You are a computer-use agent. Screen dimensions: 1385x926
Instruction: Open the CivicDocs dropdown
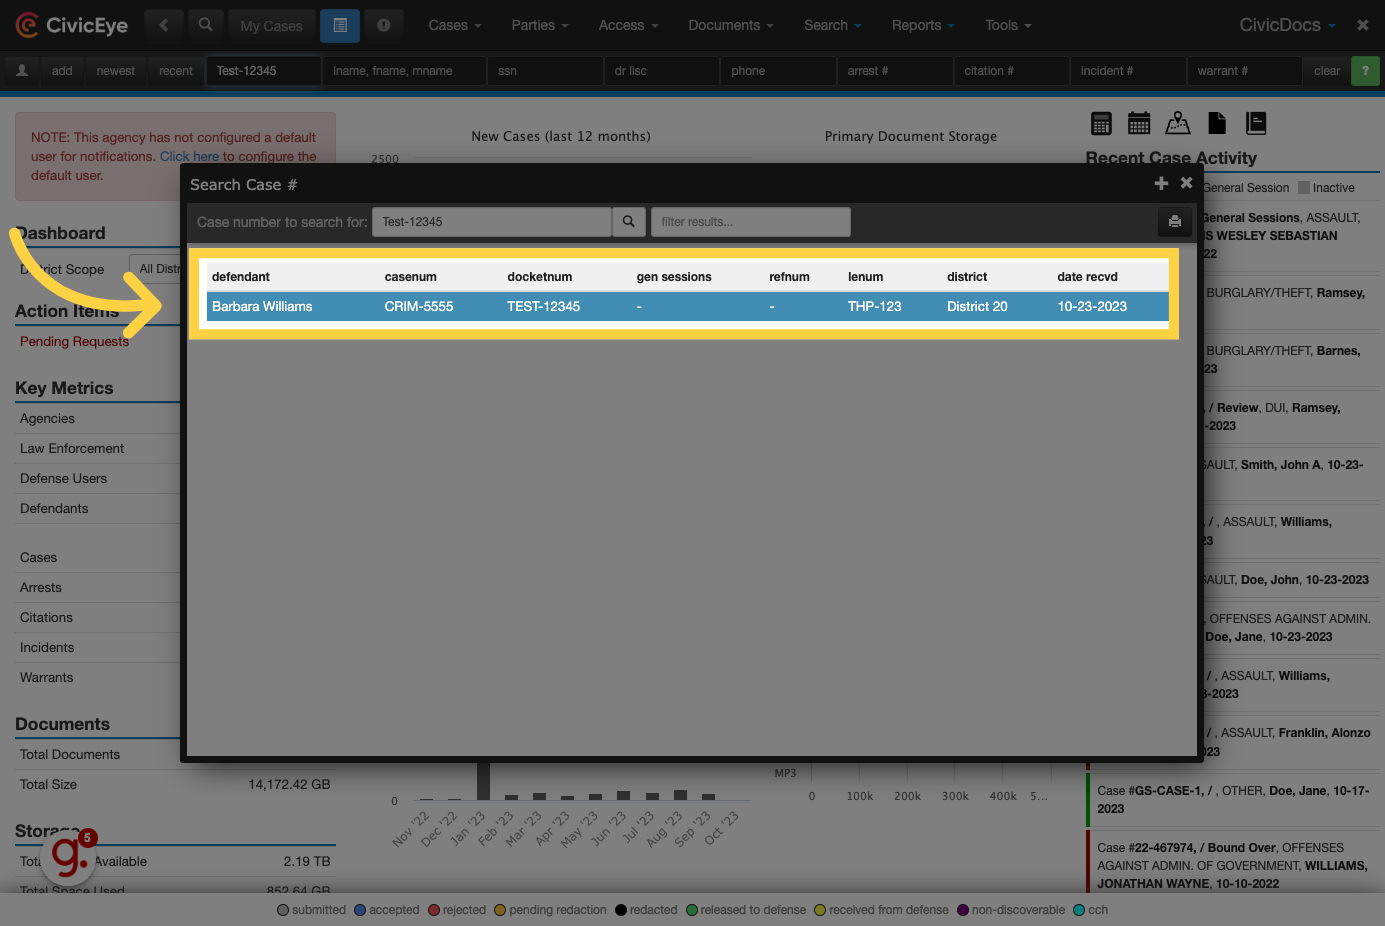(1287, 25)
